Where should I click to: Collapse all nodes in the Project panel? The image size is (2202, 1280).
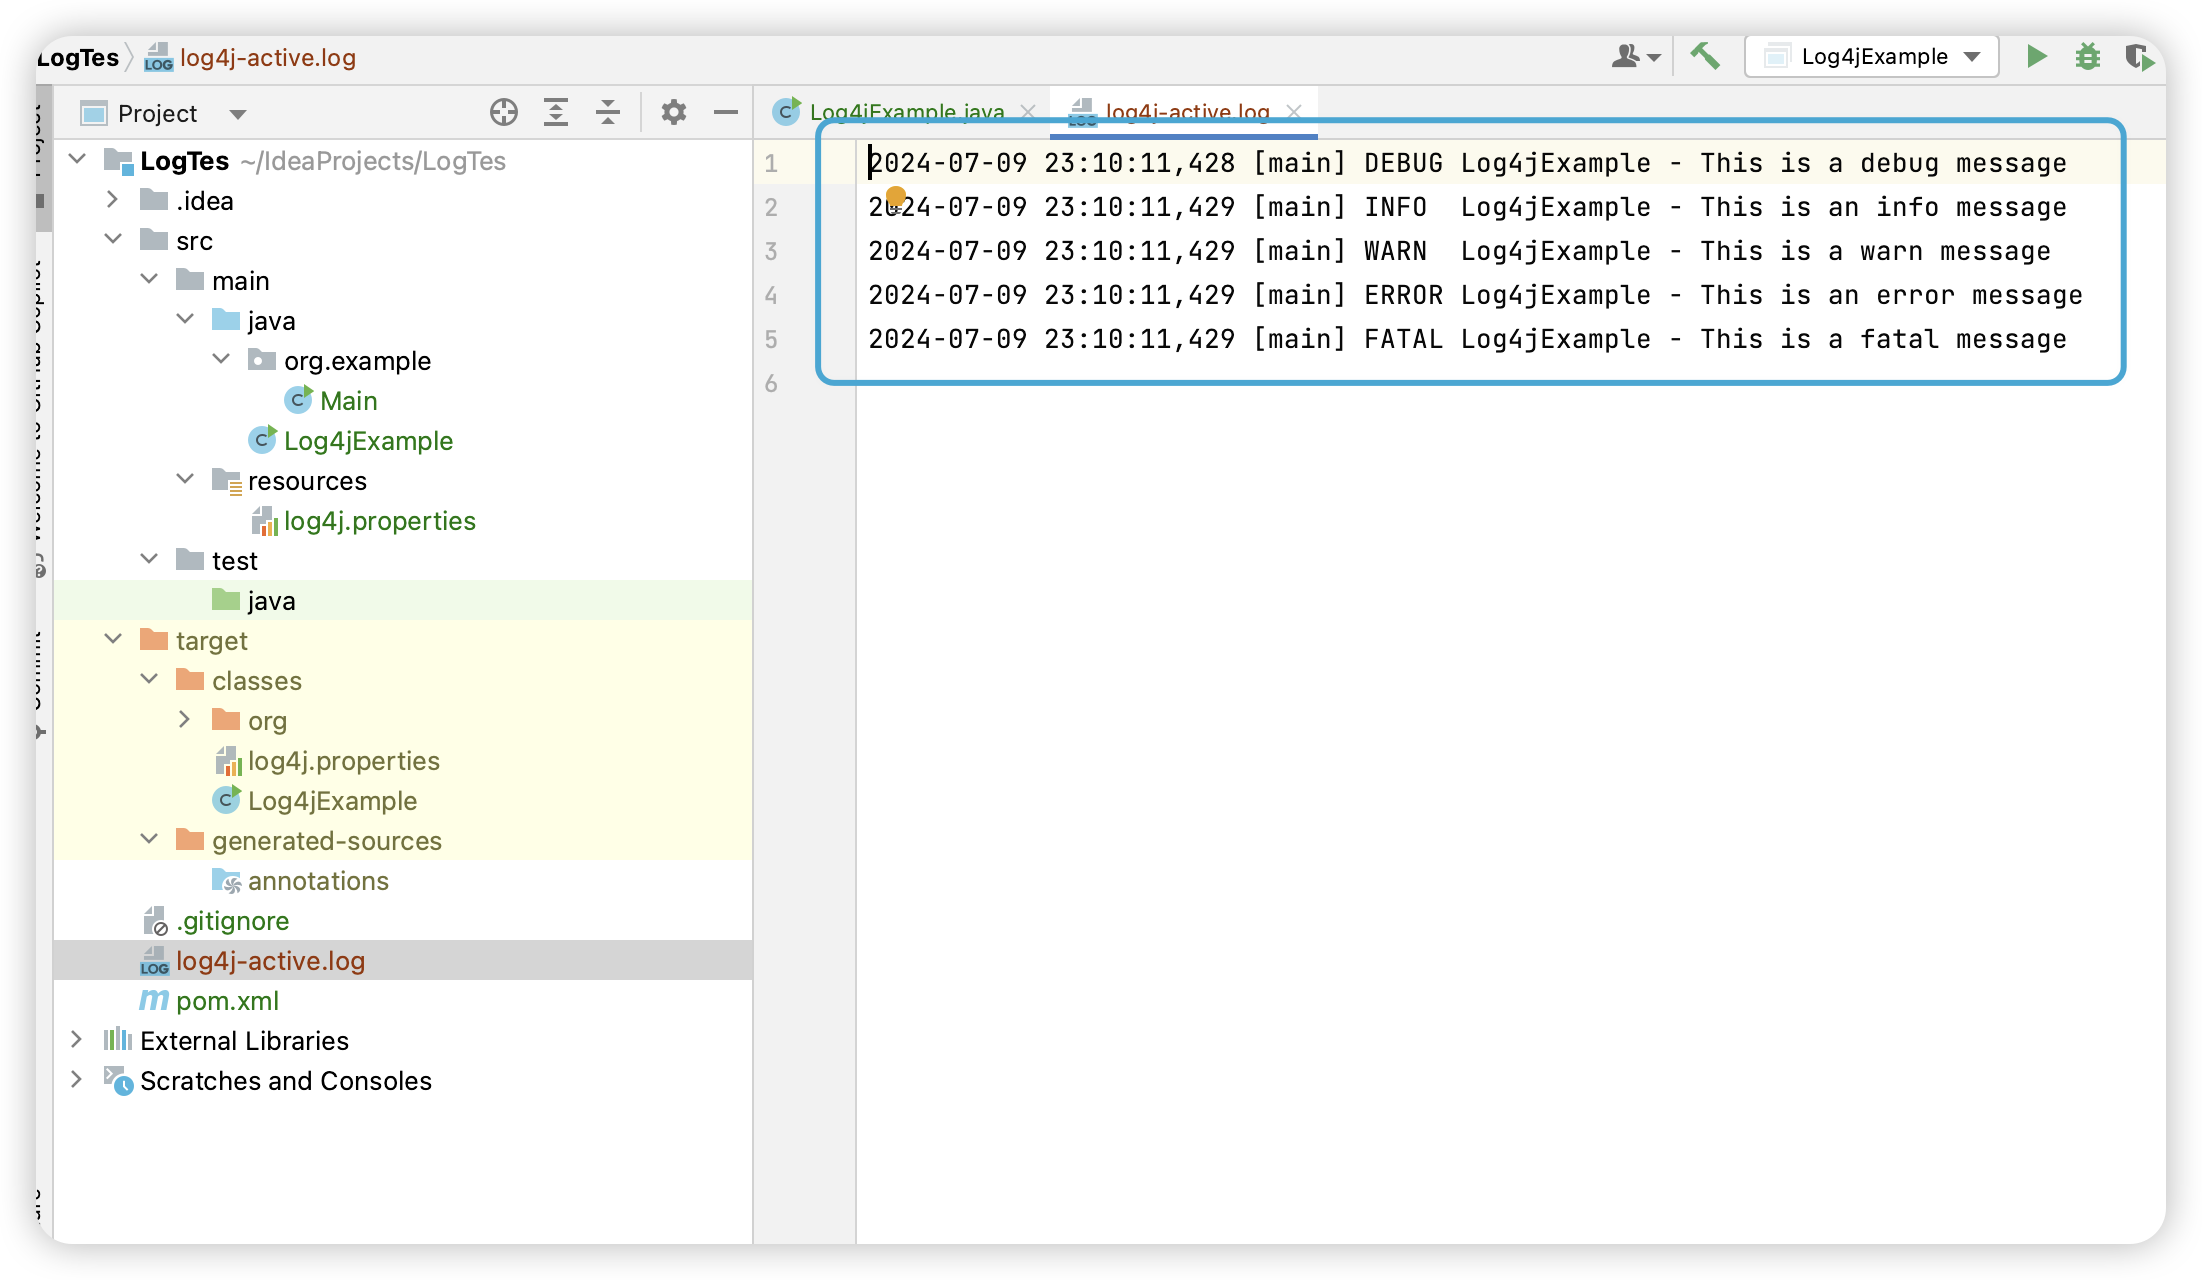point(607,112)
